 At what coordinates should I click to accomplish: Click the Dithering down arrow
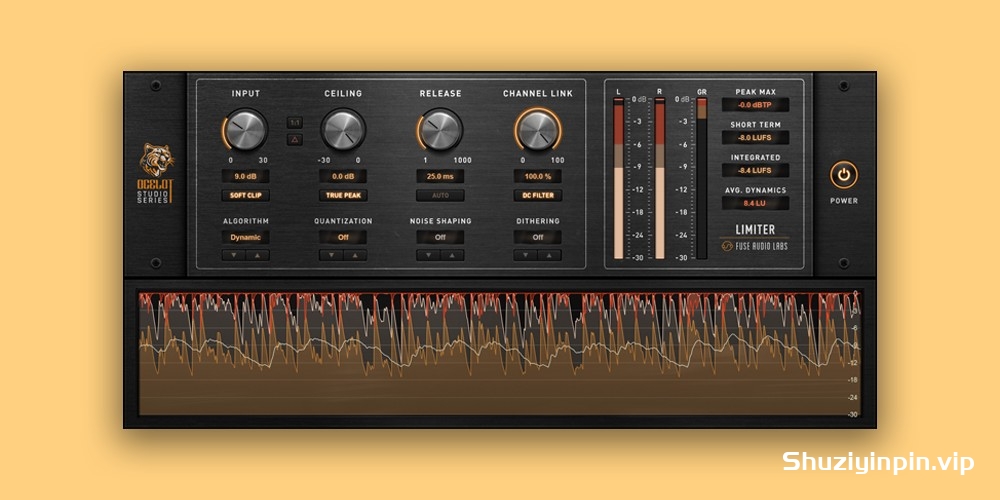(x=526, y=255)
